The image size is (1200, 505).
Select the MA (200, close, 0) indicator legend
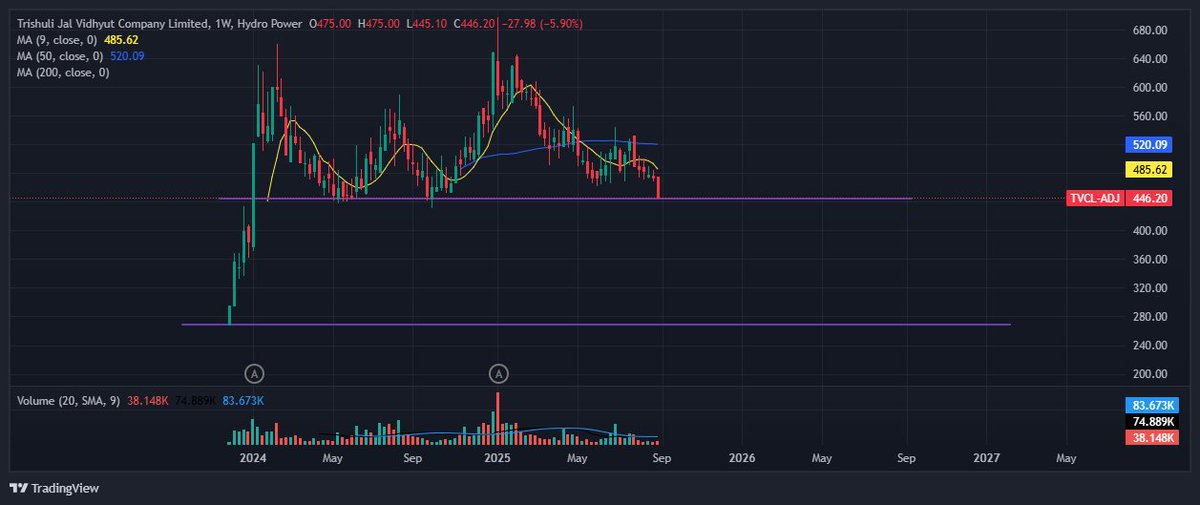coord(63,72)
